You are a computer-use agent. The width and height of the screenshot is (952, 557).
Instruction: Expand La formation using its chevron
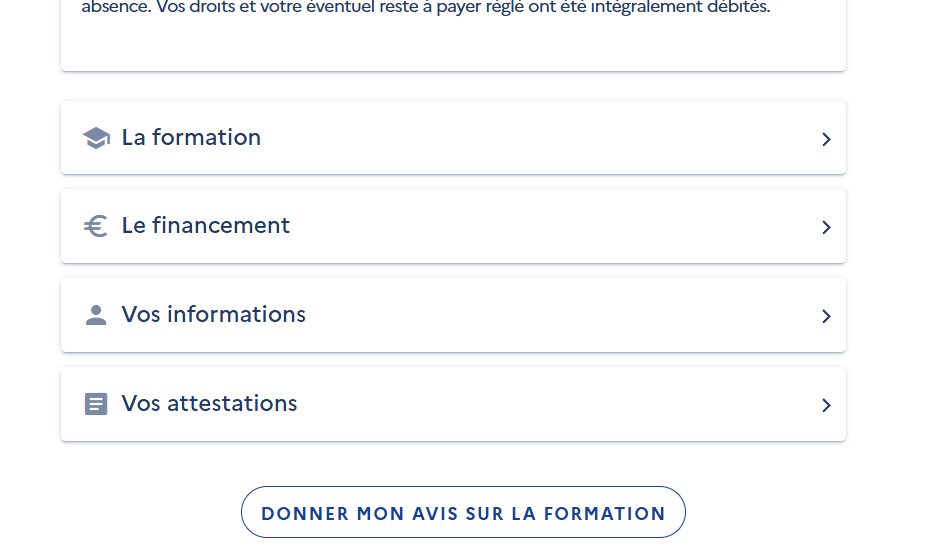(x=826, y=140)
